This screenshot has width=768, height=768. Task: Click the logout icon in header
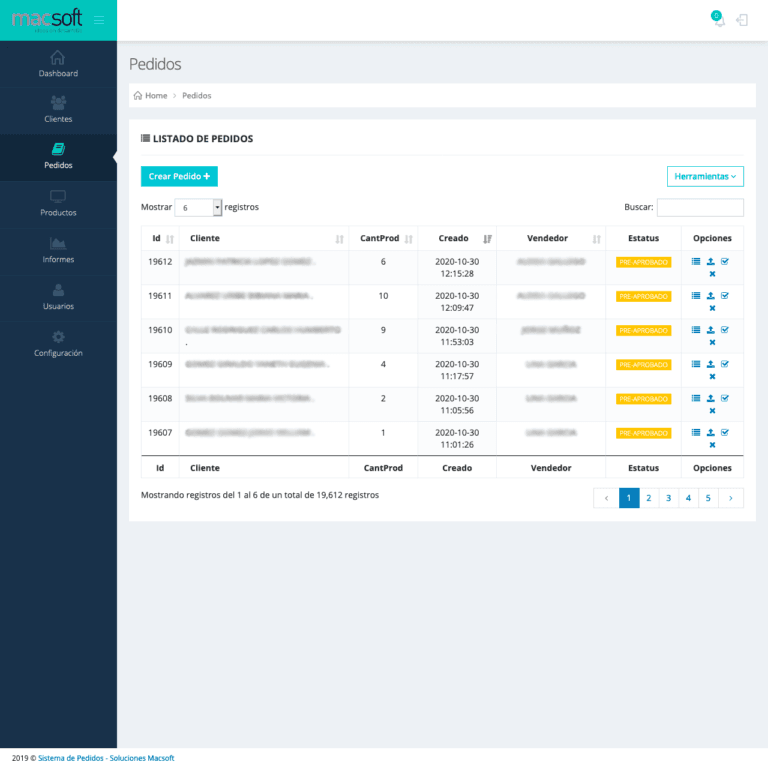[x=742, y=20]
